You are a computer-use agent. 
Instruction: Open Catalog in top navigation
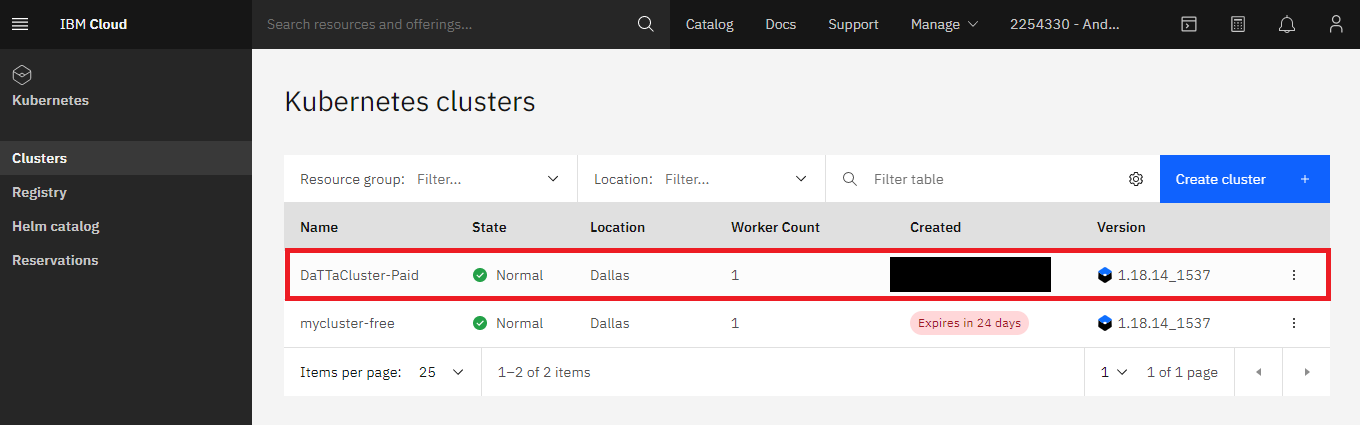709,24
